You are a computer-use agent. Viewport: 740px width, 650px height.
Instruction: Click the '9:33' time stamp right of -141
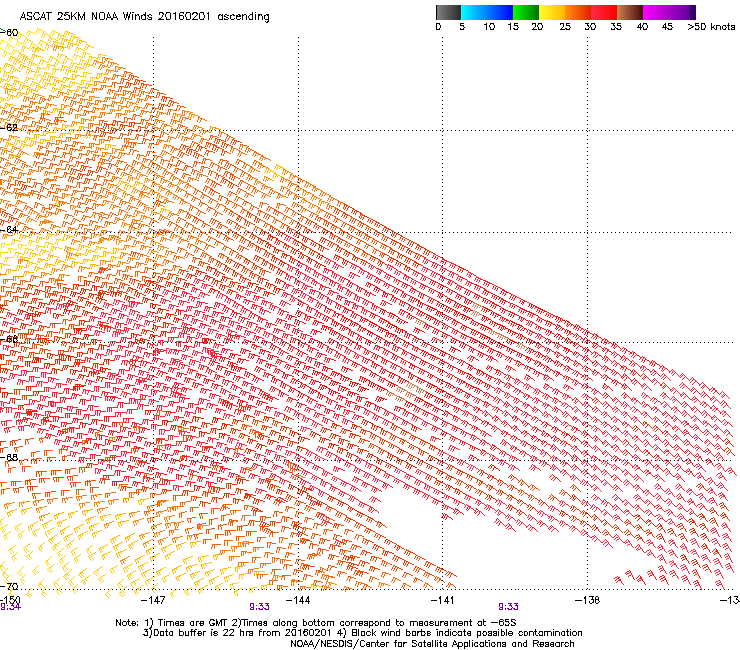(x=508, y=607)
